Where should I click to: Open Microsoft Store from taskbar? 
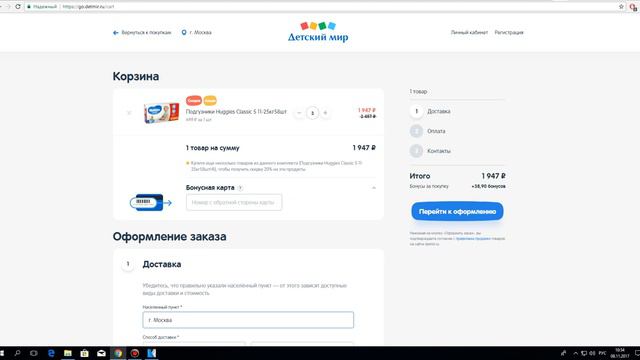click(x=84, y=353)
